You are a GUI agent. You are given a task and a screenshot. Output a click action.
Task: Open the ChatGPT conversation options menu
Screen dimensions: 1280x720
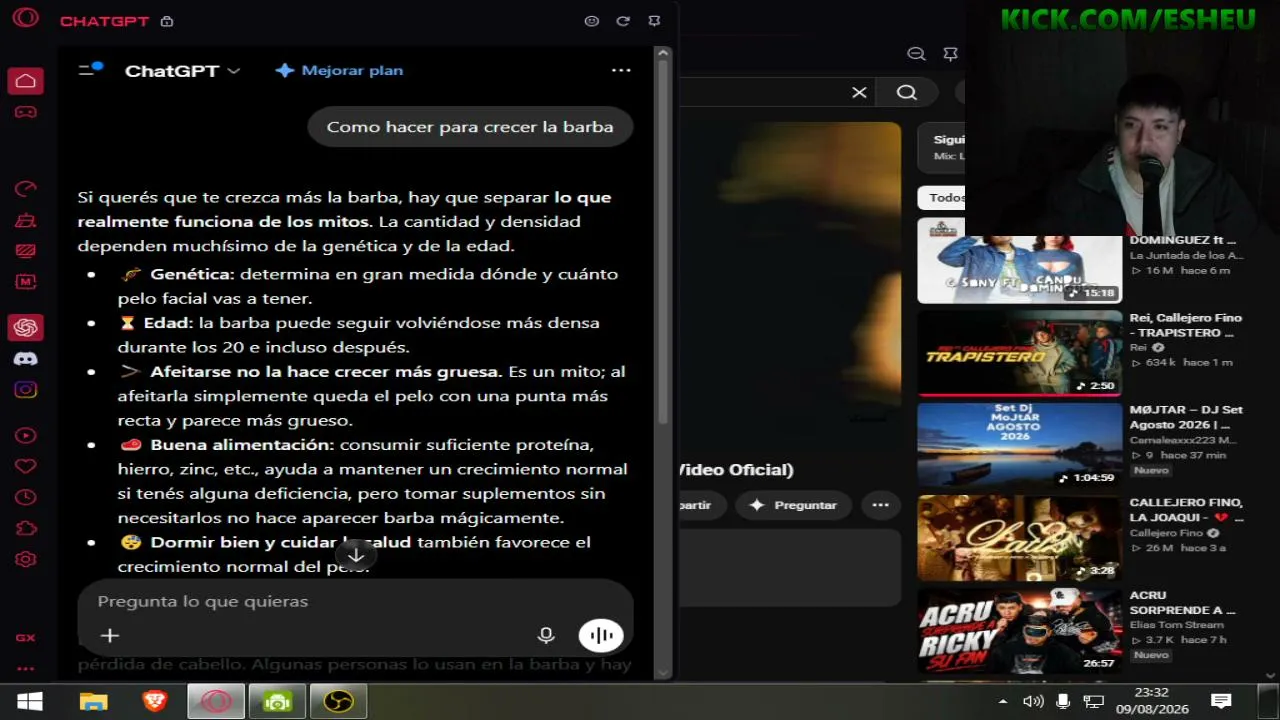[x=621, y=70]
